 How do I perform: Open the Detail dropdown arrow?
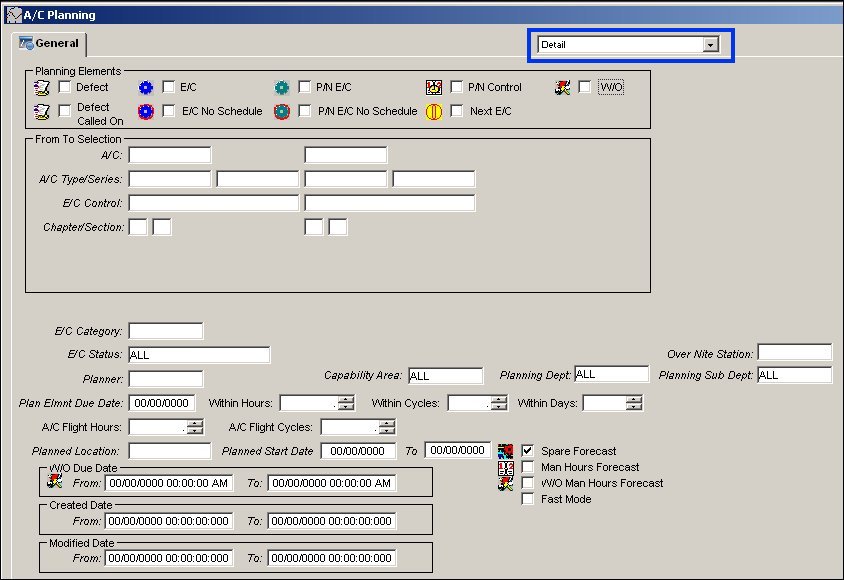711,45
